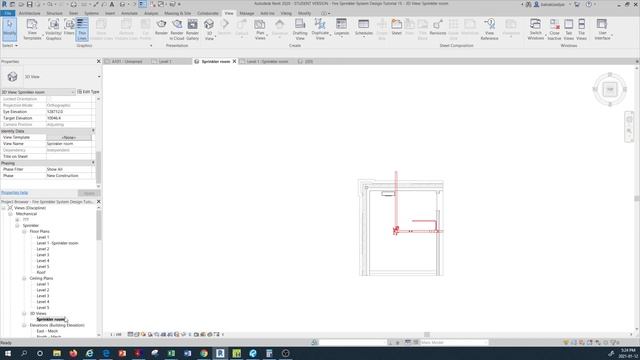Switch to the Annotate ribbon tab
This screenshot has height=360, width=640.
129,13
